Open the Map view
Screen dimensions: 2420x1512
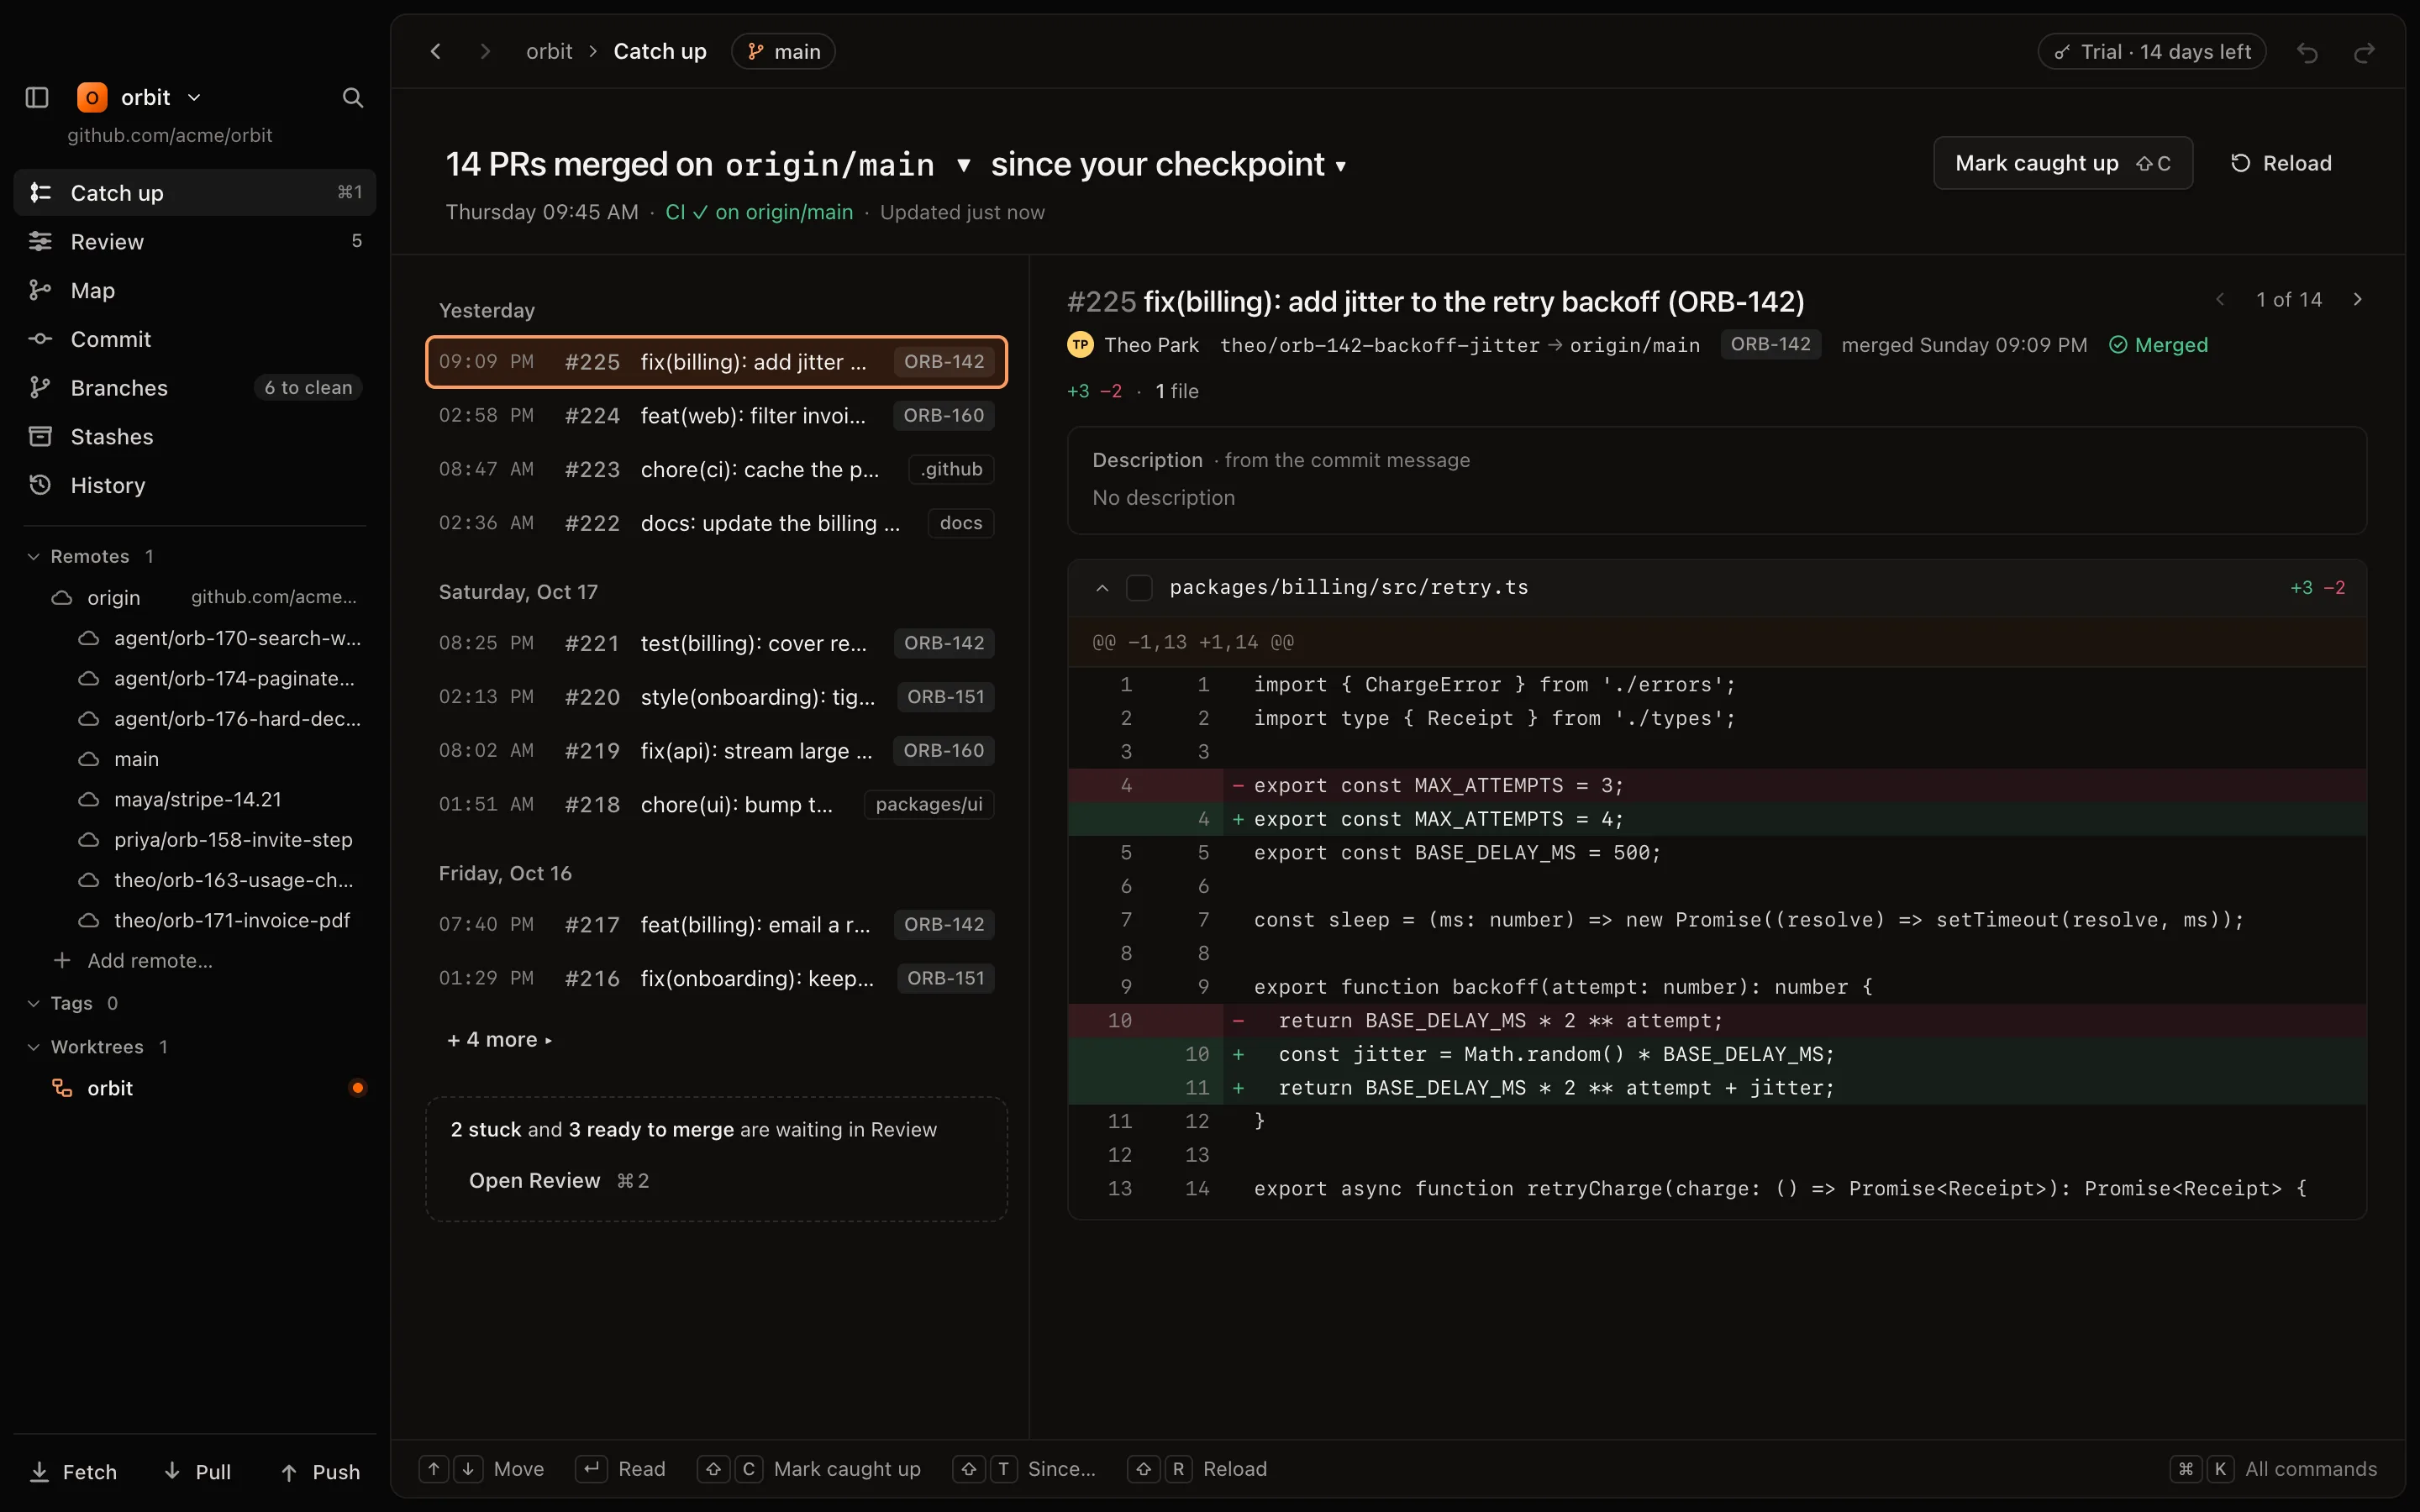click(195, 290)
